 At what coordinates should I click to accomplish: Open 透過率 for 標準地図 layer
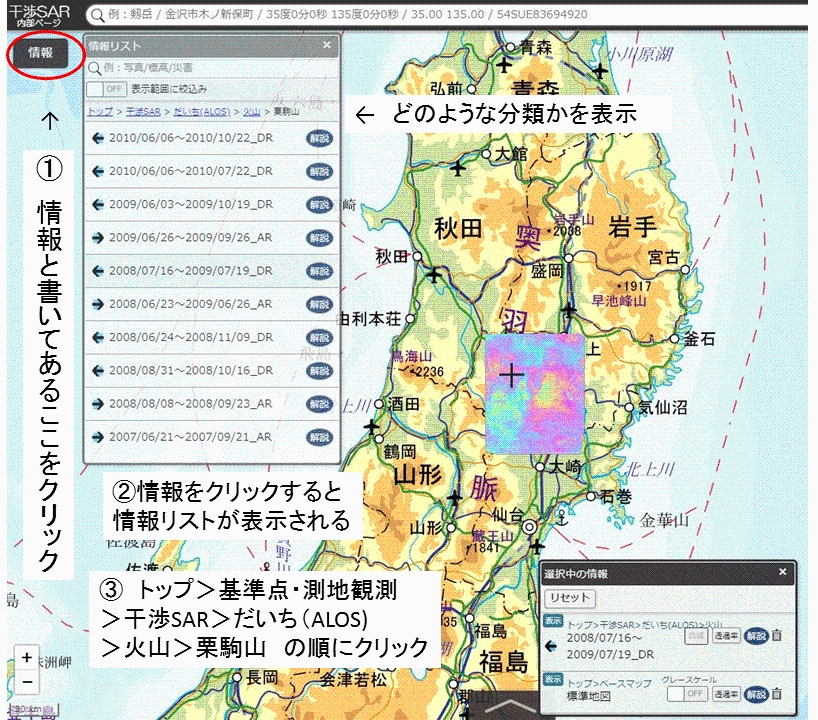point(726,694)
